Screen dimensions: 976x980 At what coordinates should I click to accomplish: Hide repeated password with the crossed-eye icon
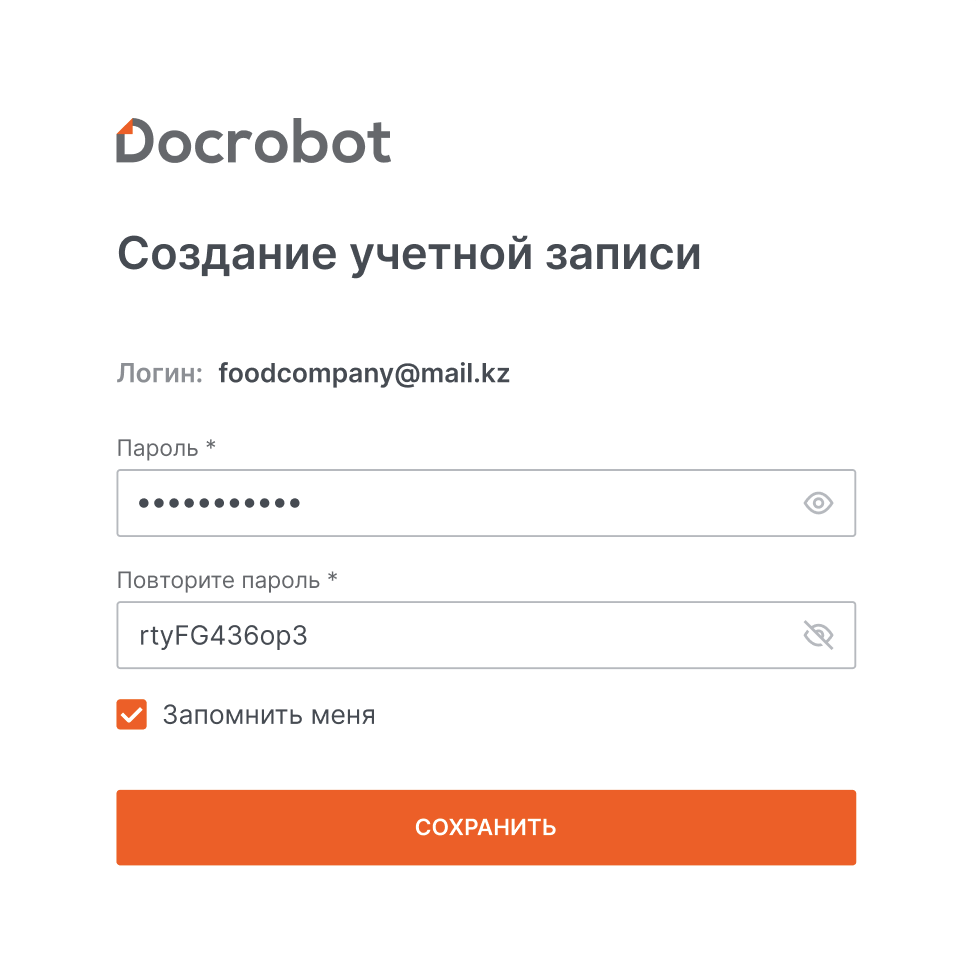point(818,635)
